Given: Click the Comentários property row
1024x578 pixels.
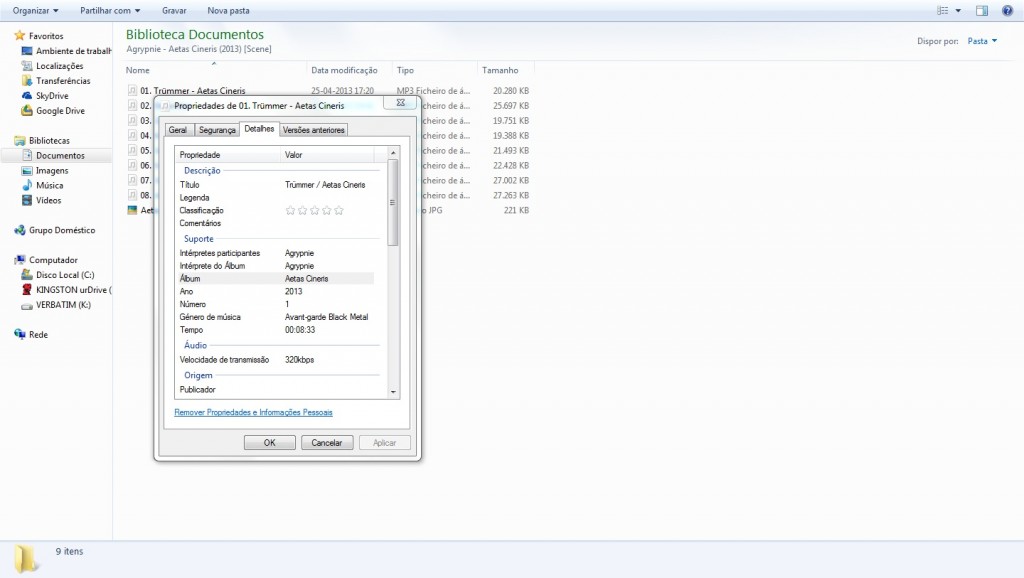Looking at the screenshot, I should [x=275, y=223].
